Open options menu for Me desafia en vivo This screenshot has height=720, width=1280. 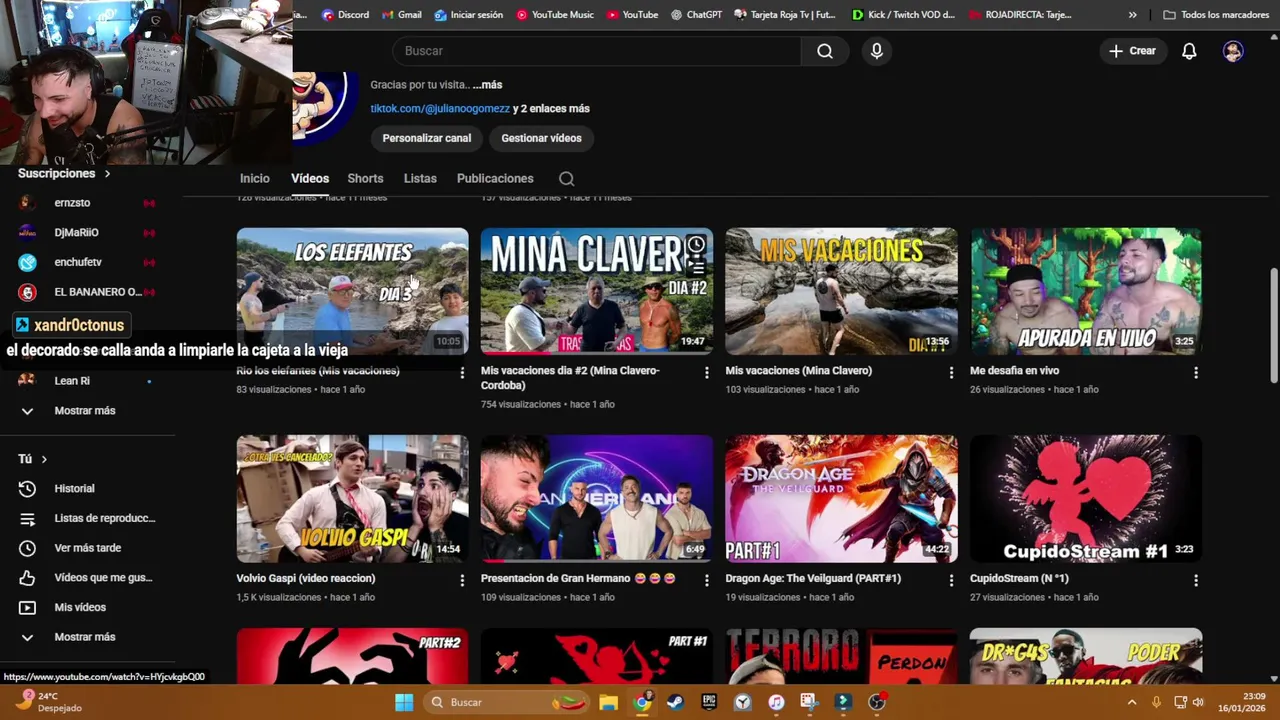(1196, 373)
